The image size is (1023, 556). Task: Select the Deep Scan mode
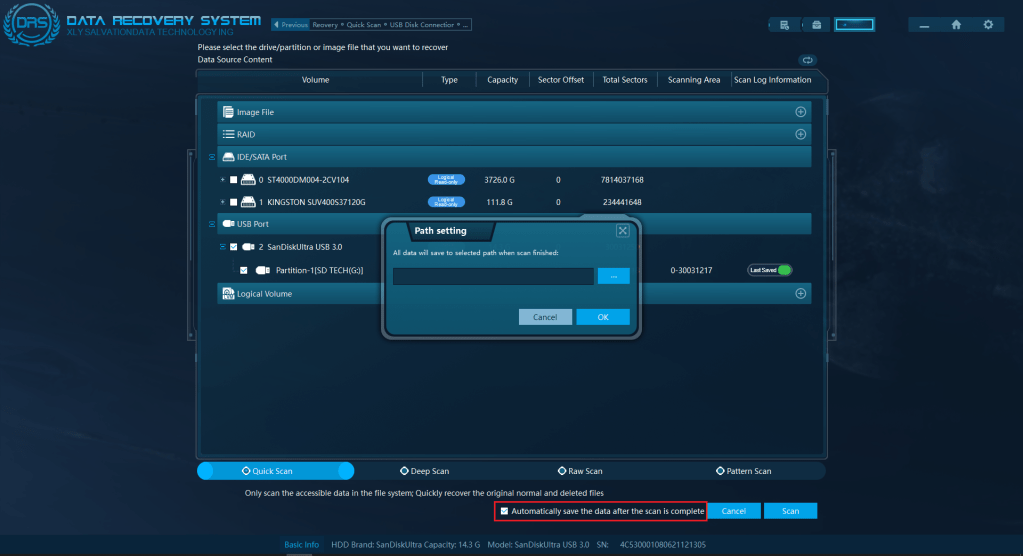[x=425, y=471]
